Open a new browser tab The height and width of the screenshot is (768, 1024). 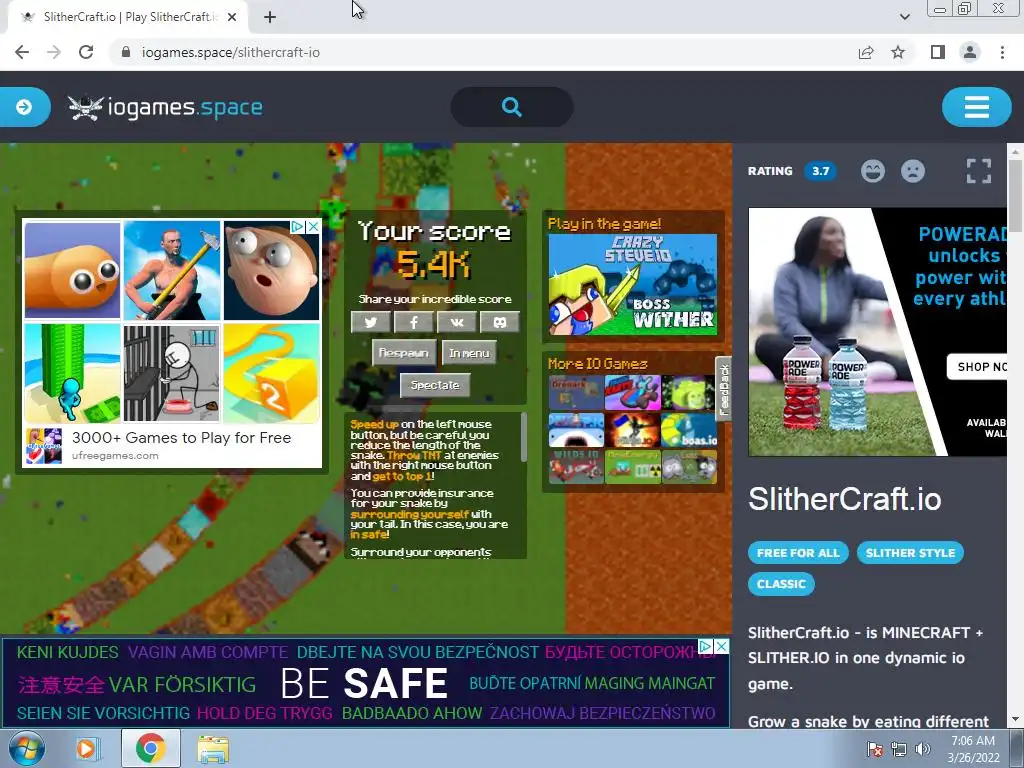(x=270, y=17)
